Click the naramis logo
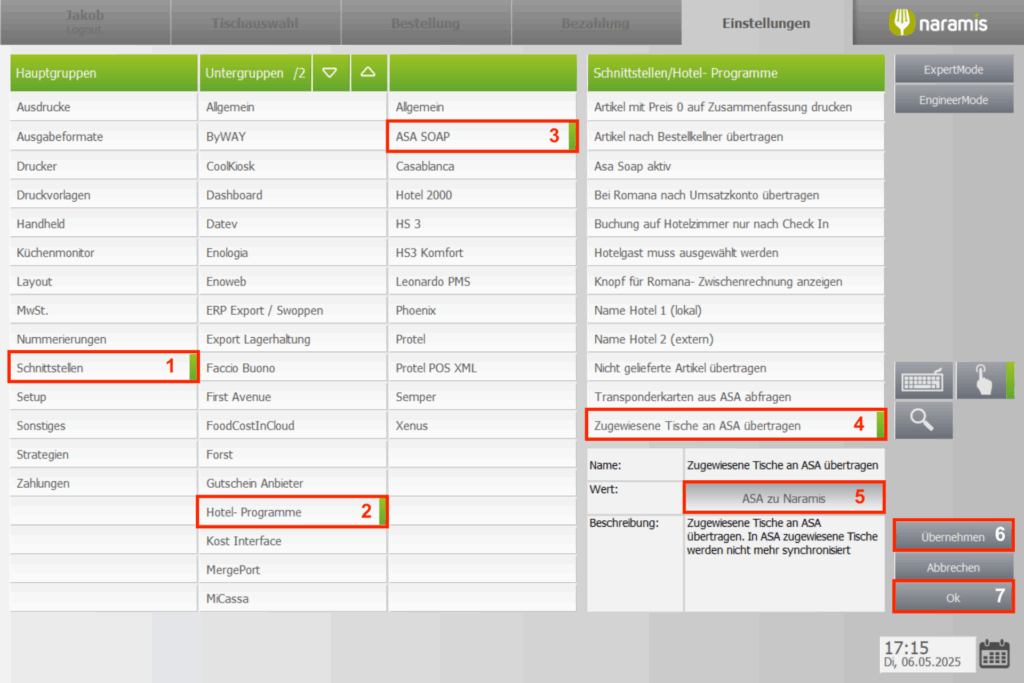 (x=938, y=23)
